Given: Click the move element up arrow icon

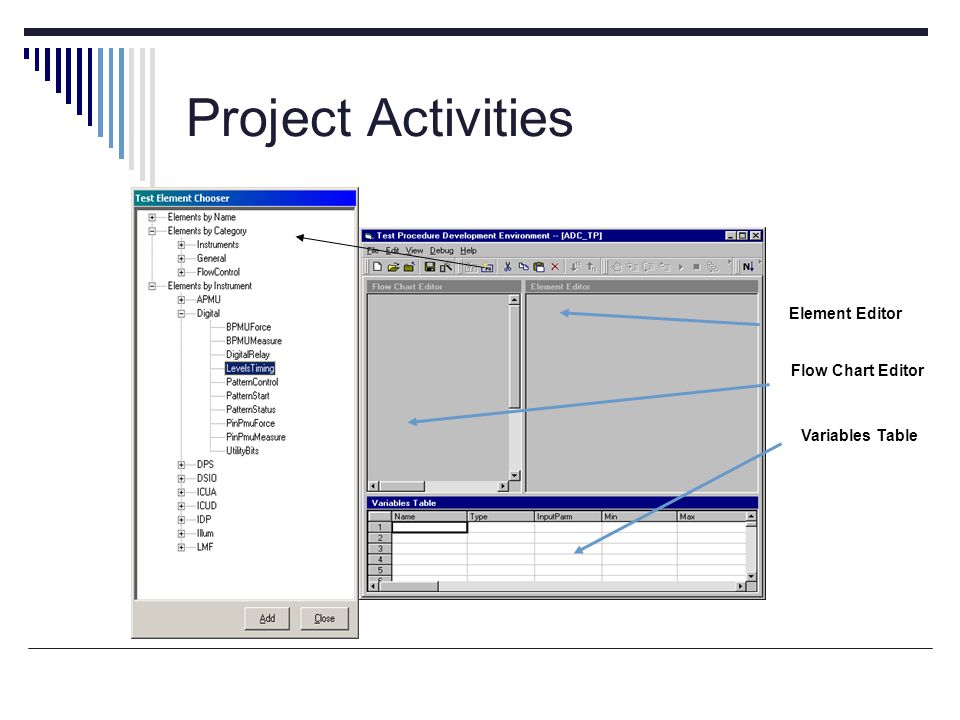Looking at the screenshot, I should pyautogui.click(x=591, y=267).
